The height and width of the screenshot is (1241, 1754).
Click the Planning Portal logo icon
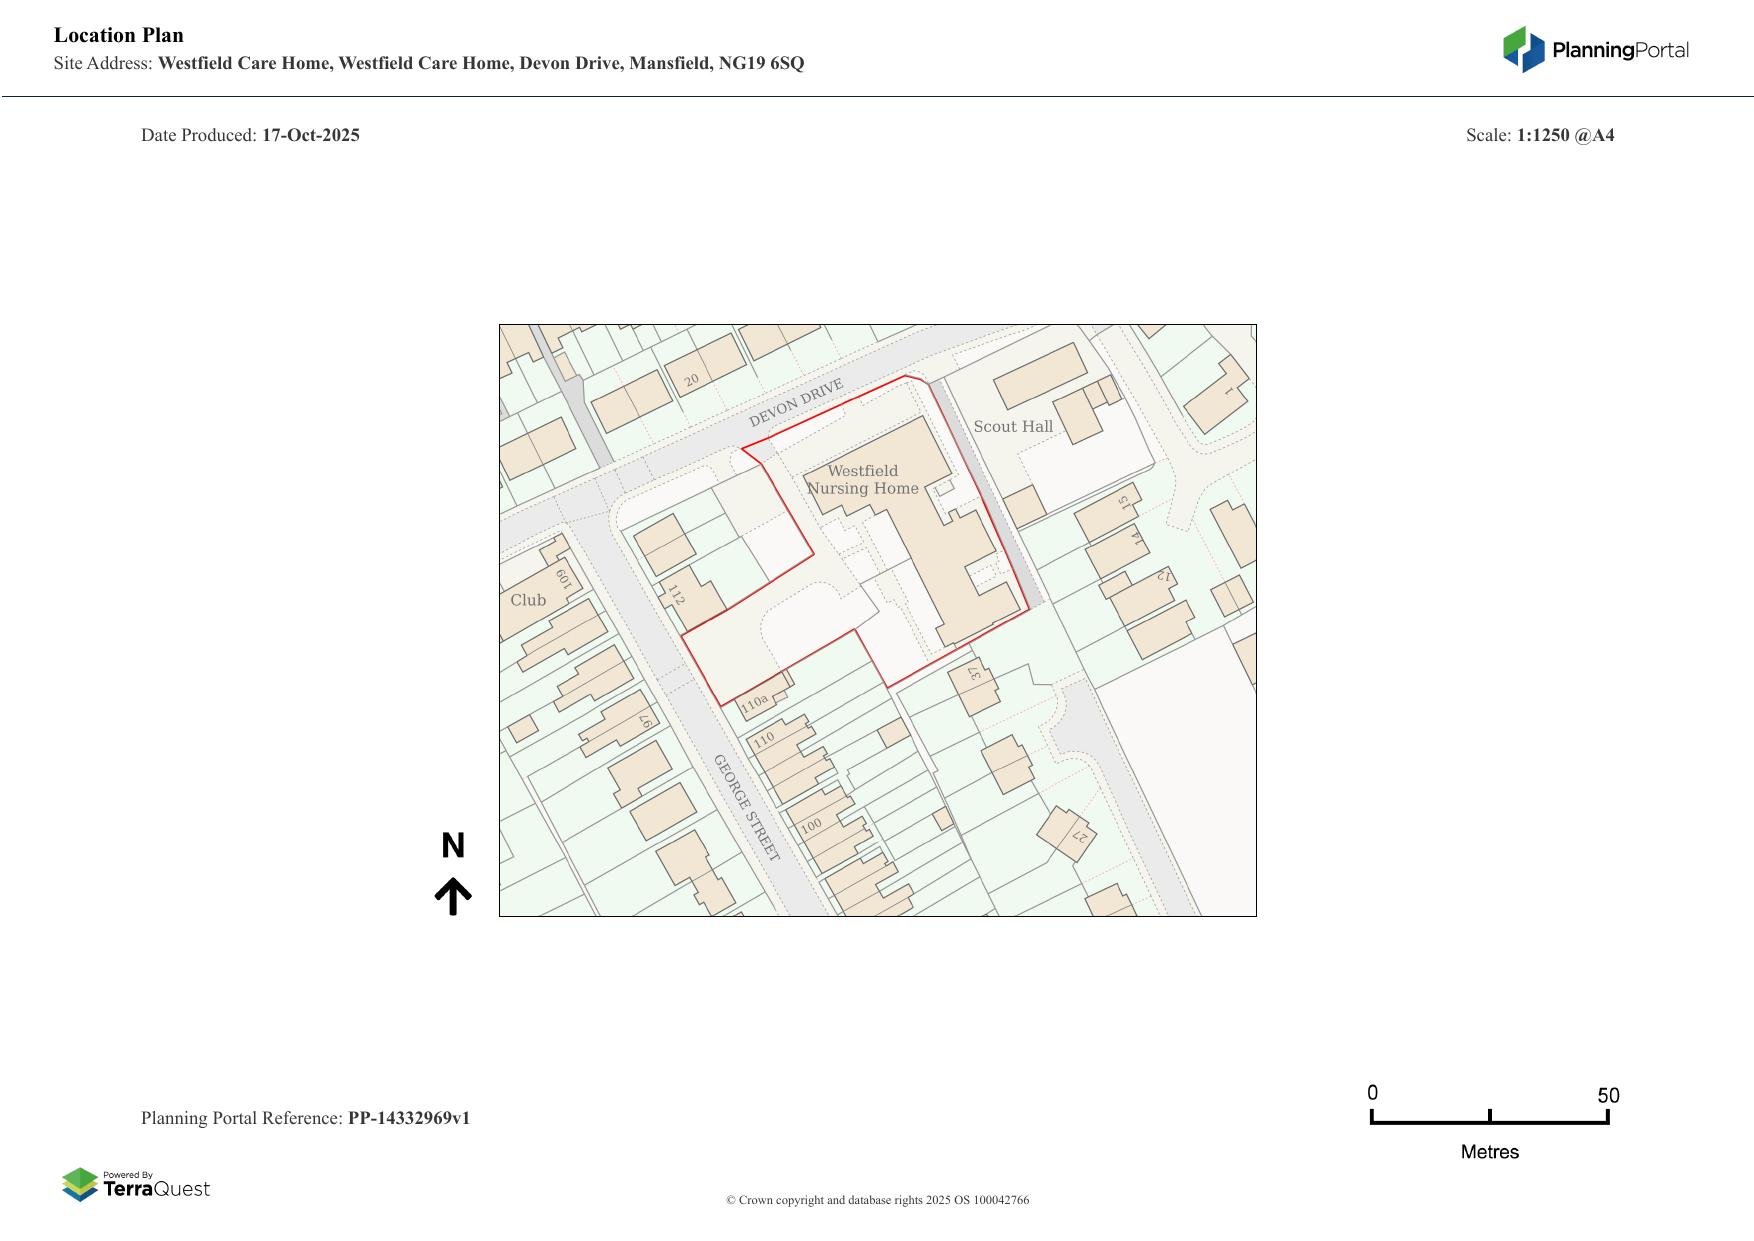(x=1523, y=49)
